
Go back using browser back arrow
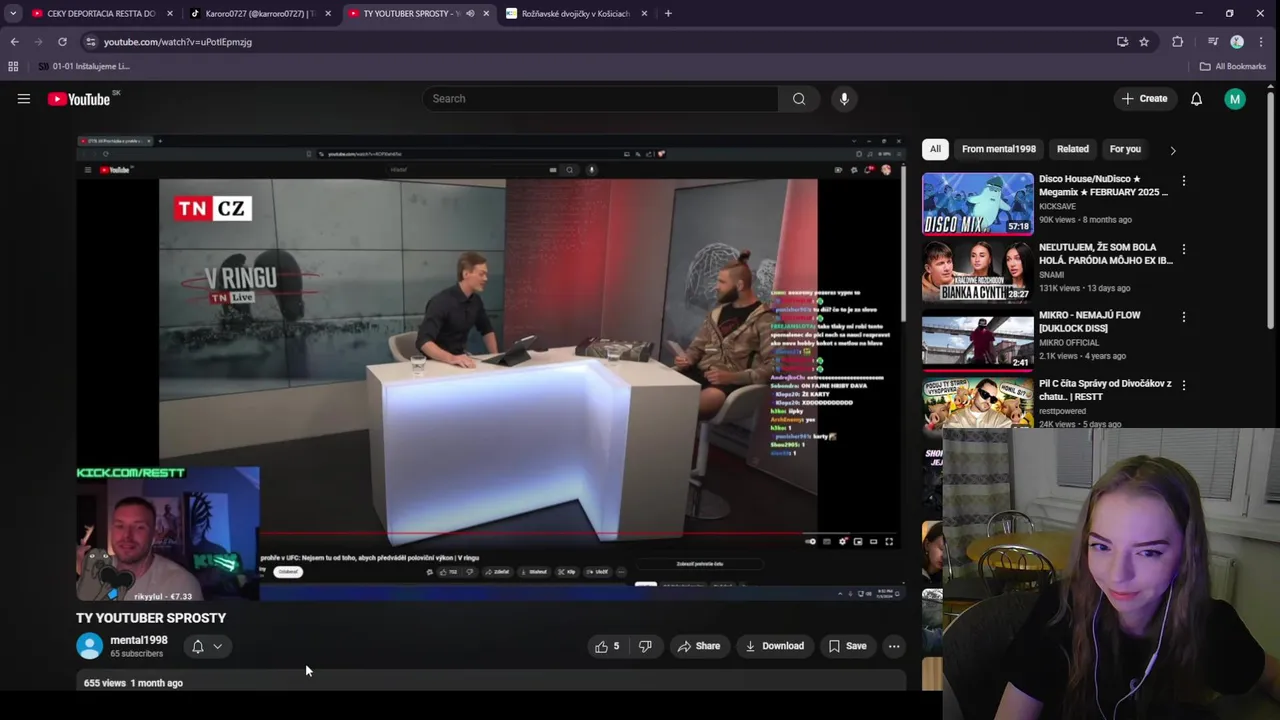coord(14,42)
